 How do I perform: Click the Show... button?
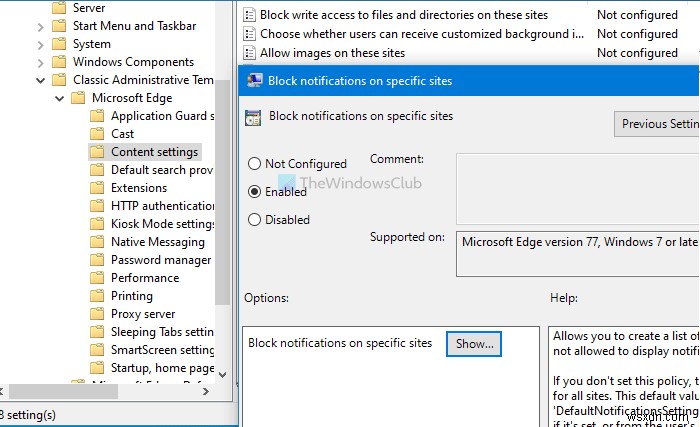pyautogui.click(x=474, y=344)
